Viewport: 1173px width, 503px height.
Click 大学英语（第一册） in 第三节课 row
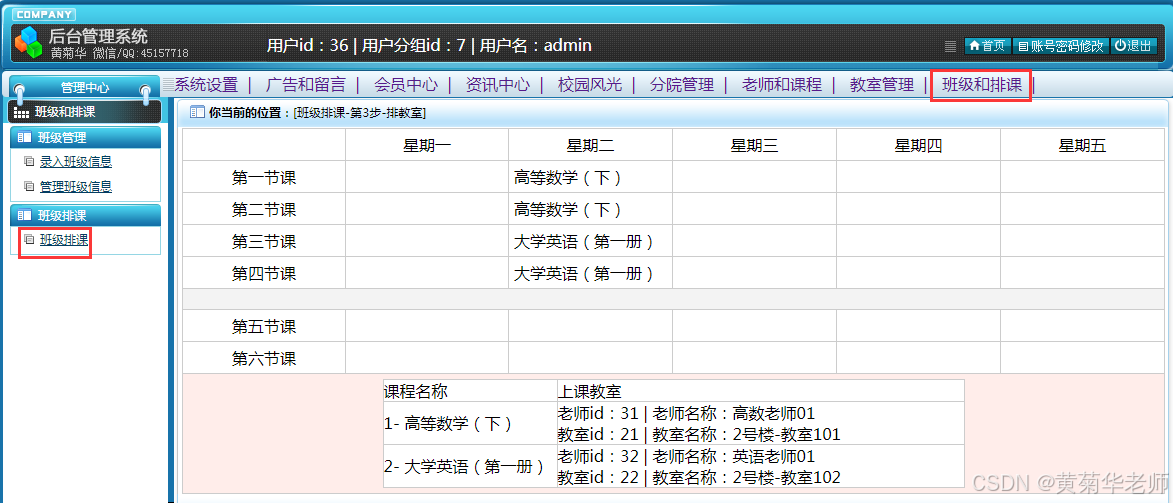(584, 242)
